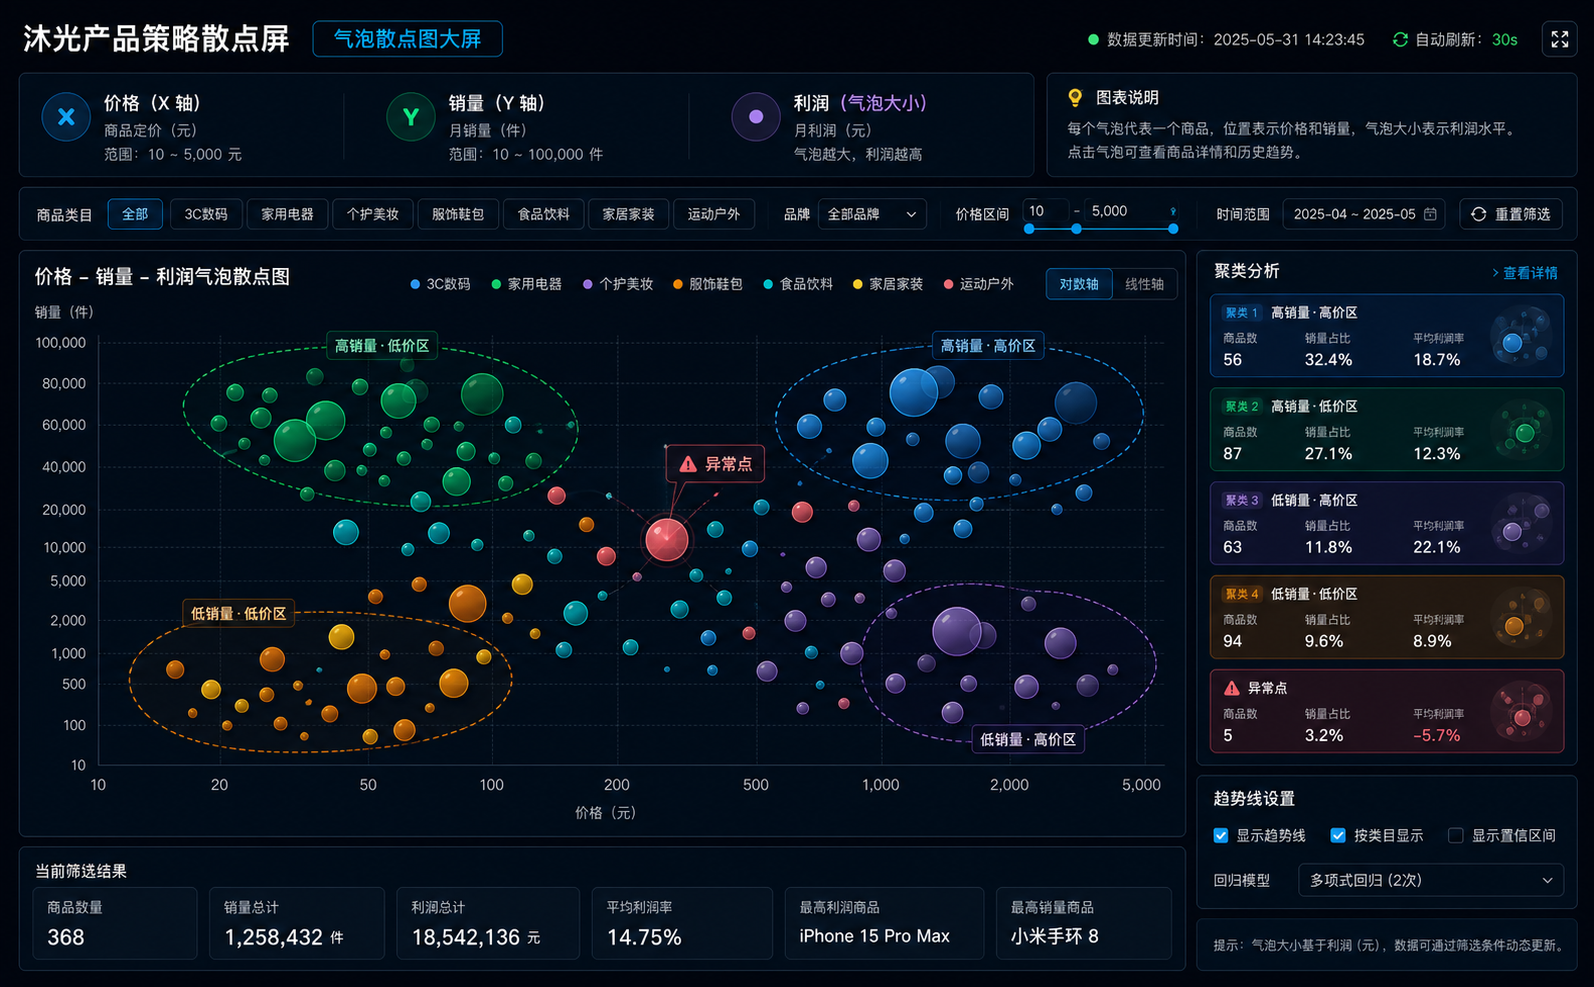Click the red warning icon in 异常点 card

1232,688
